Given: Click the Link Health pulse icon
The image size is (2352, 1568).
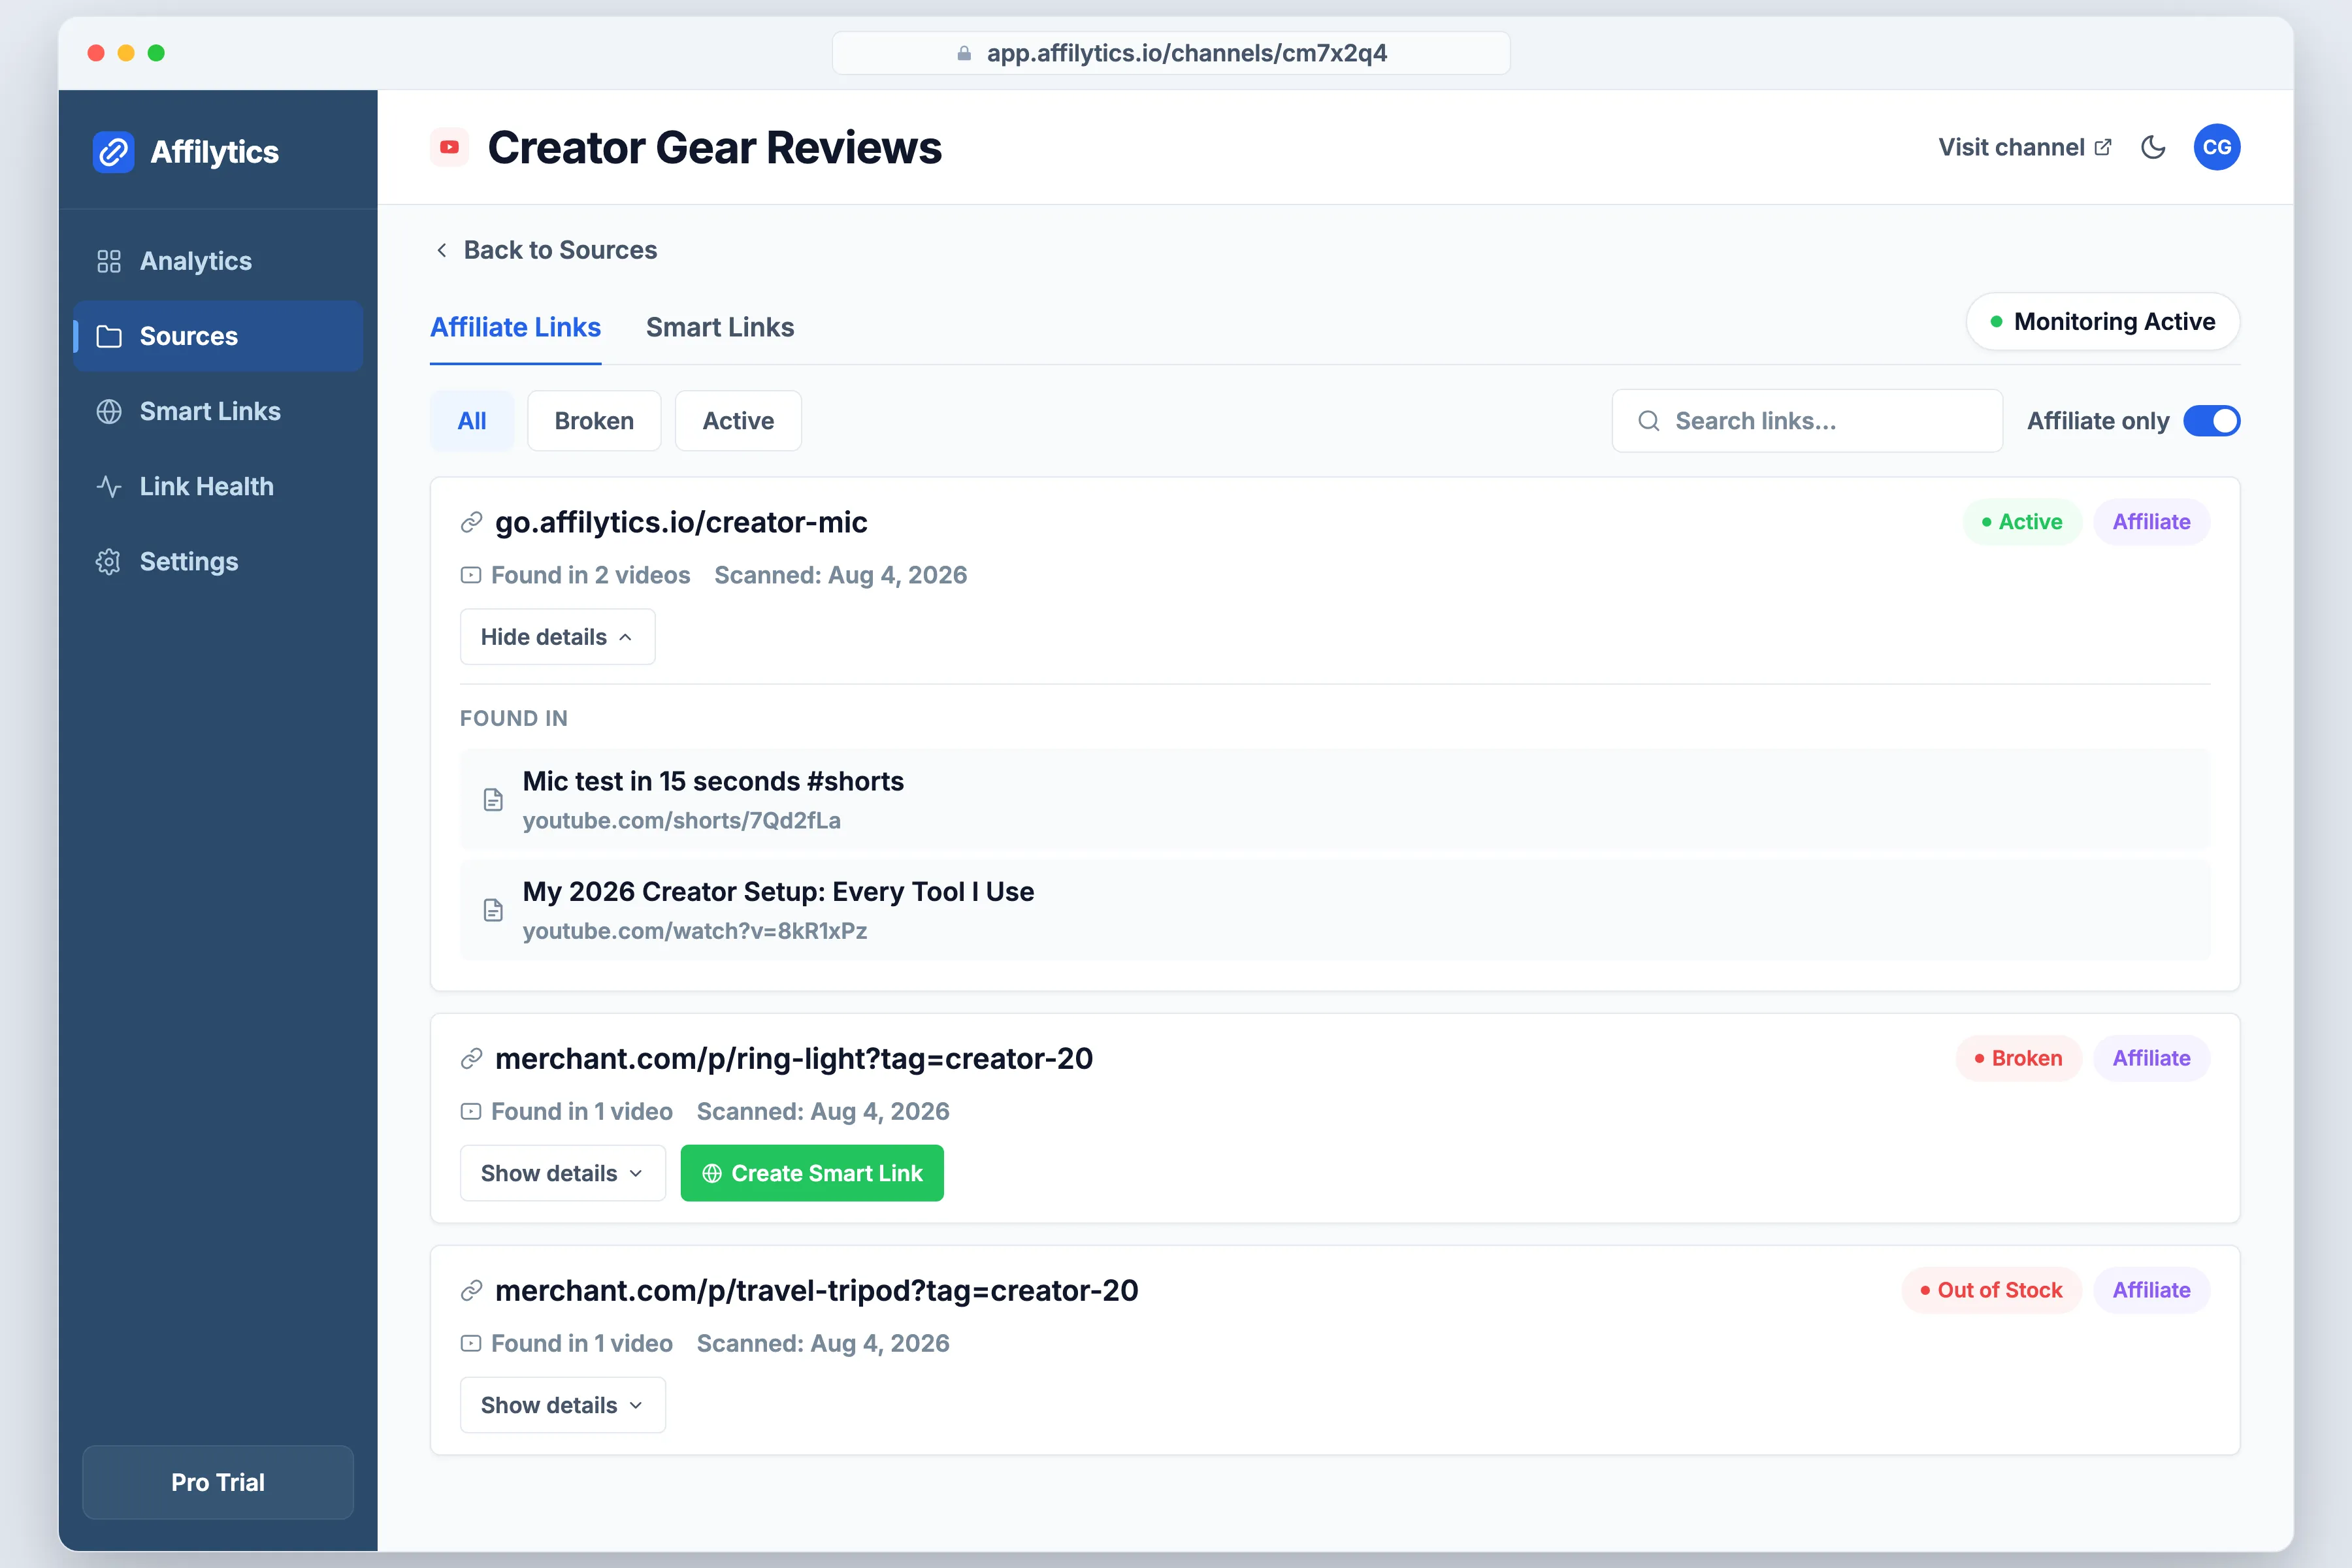Looking at the screenshot, I should coord(109,486).
